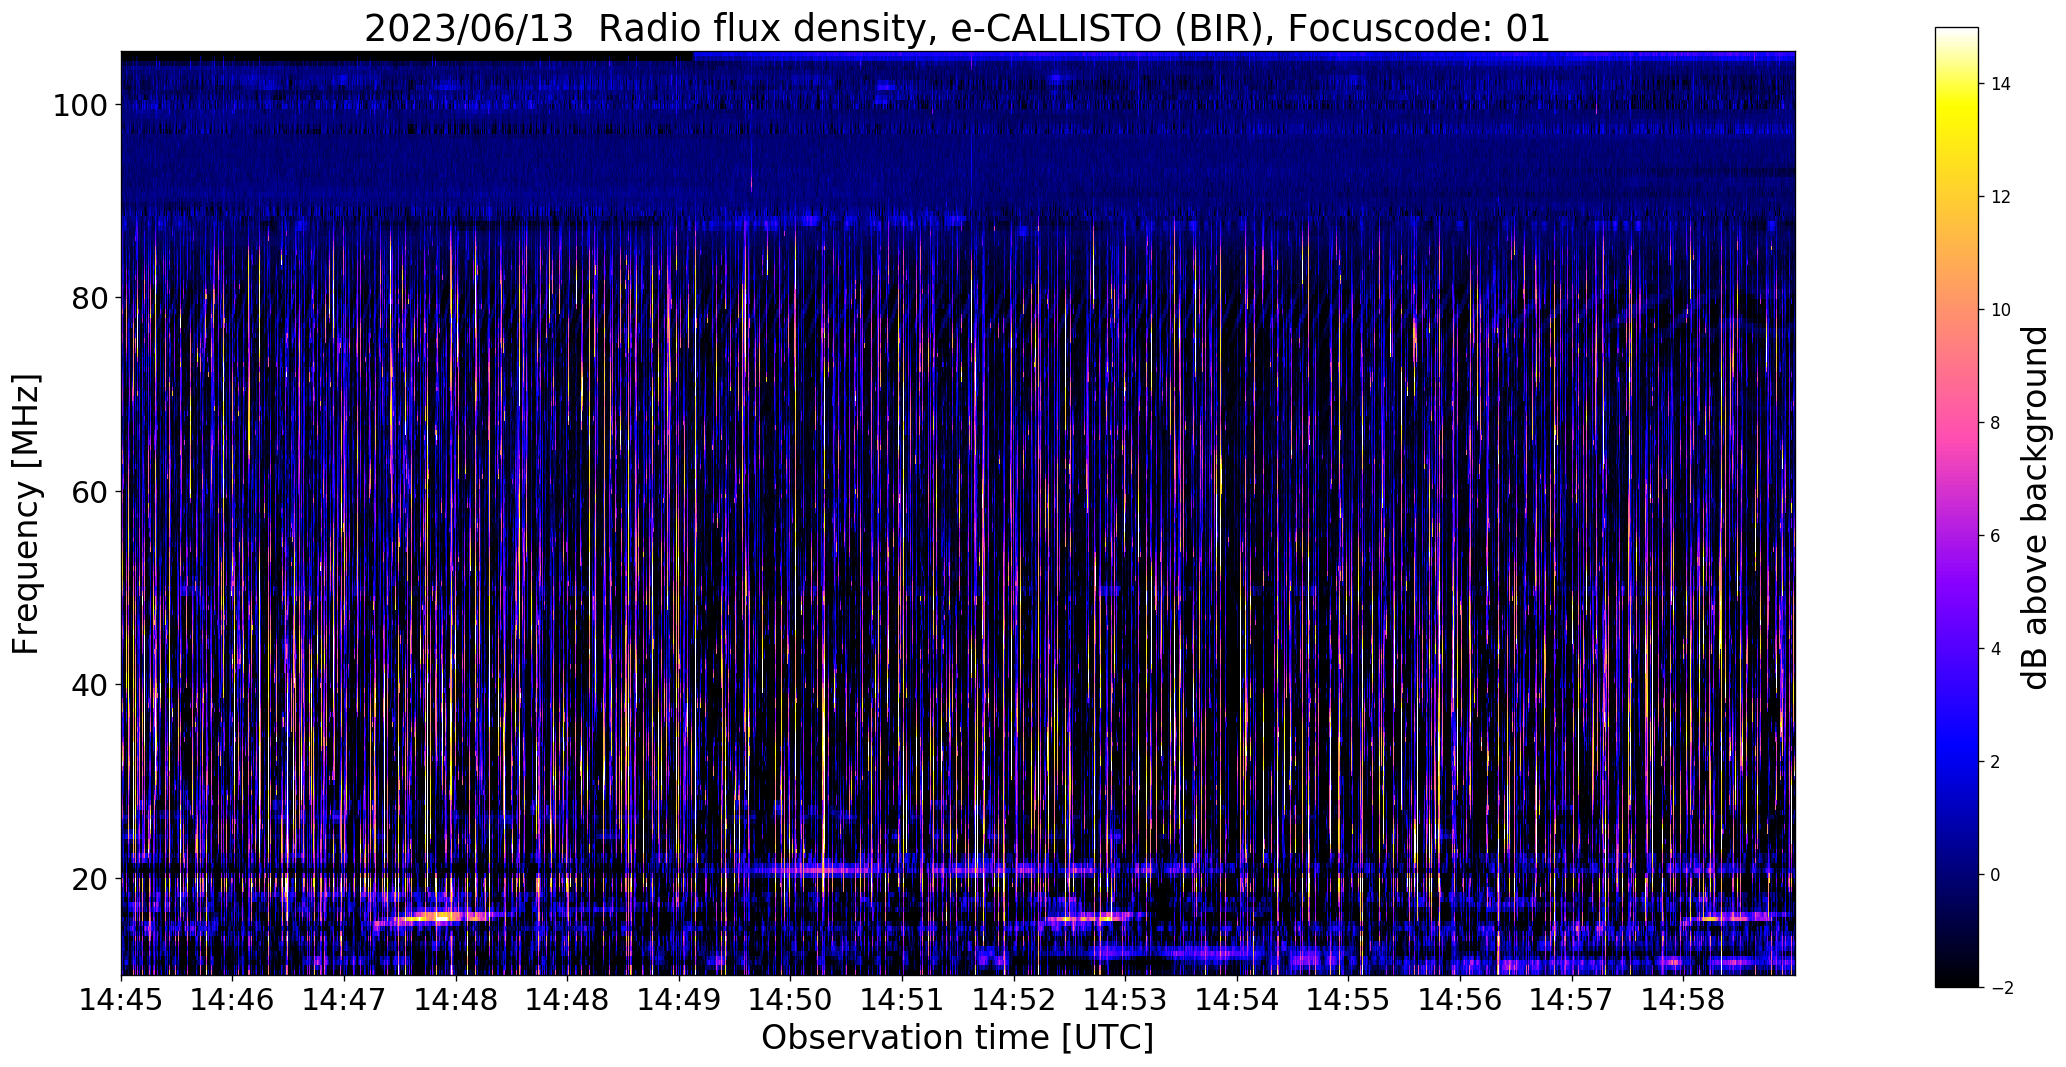This screenshot has width=2066, height=1067.
Task: Pick the colorbar tick value 0 dB
Action: tap(1996, 875)
